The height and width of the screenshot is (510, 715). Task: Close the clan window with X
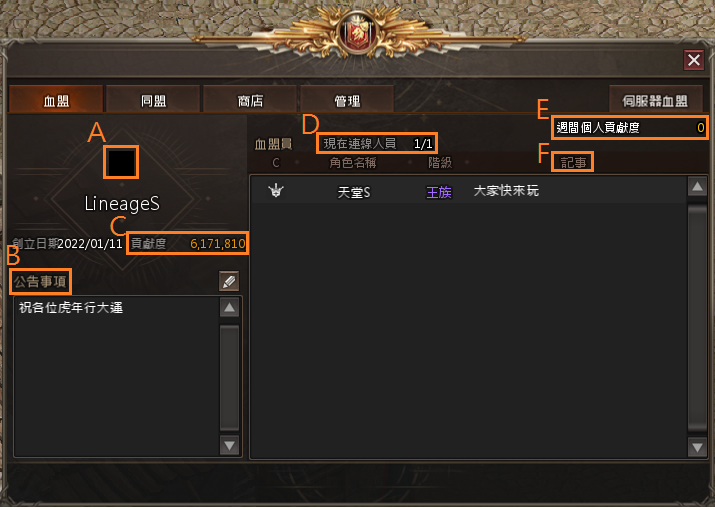694,60
